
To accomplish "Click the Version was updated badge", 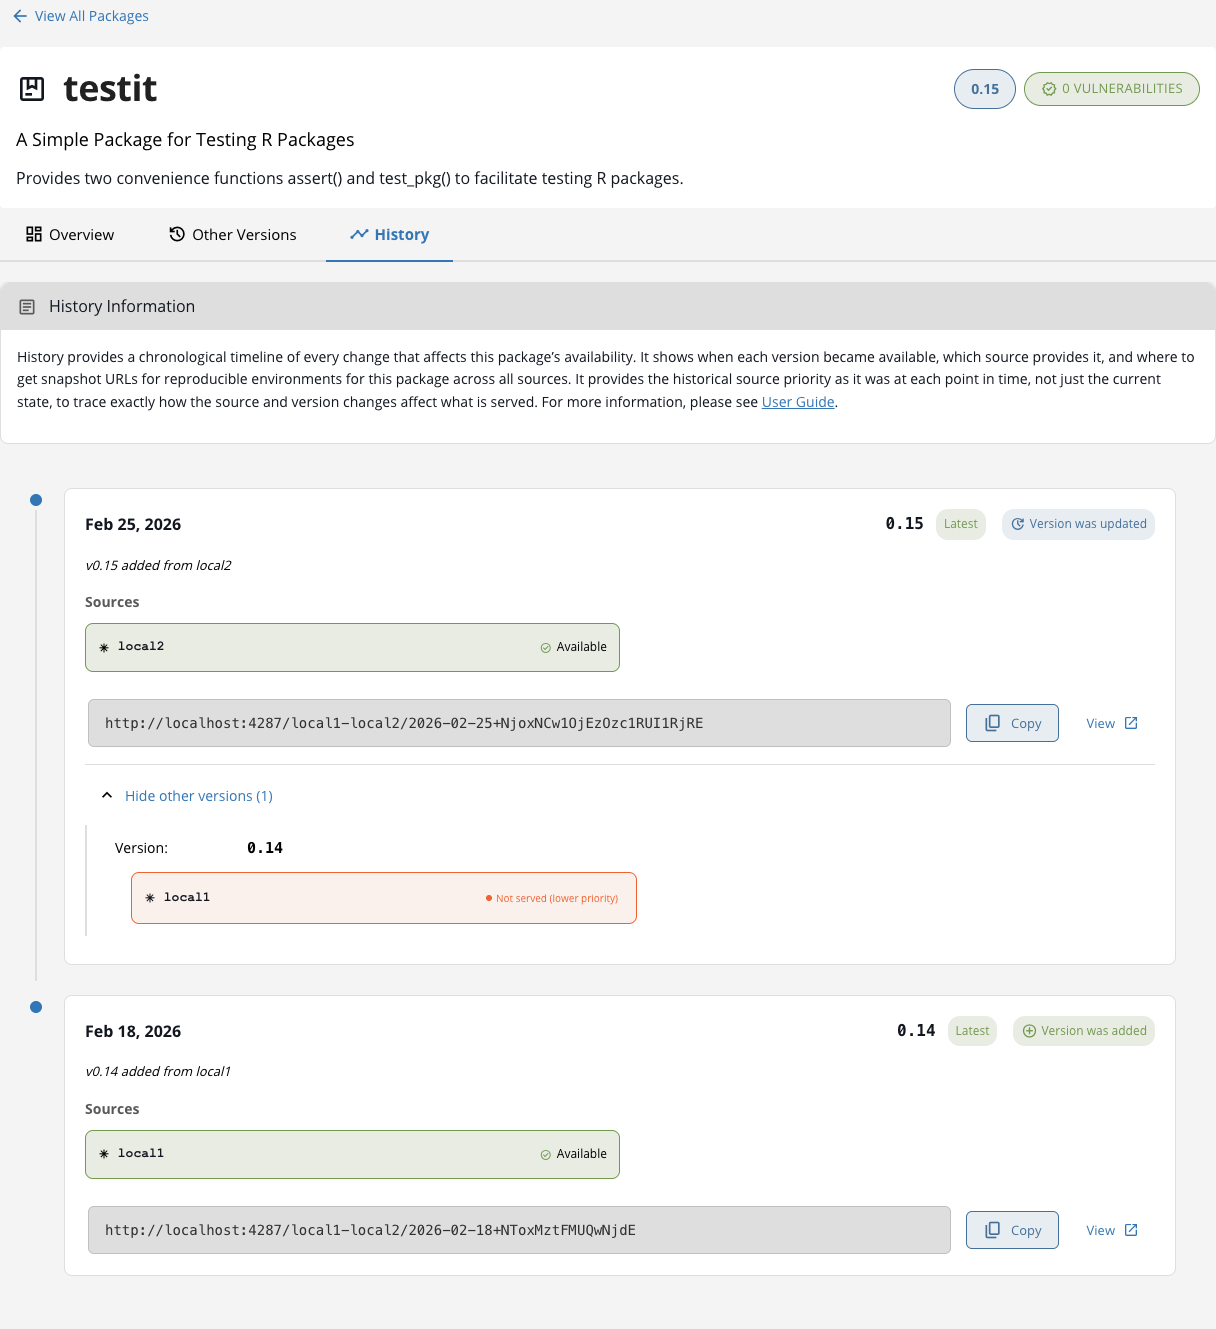I will tap(1078, 524).
